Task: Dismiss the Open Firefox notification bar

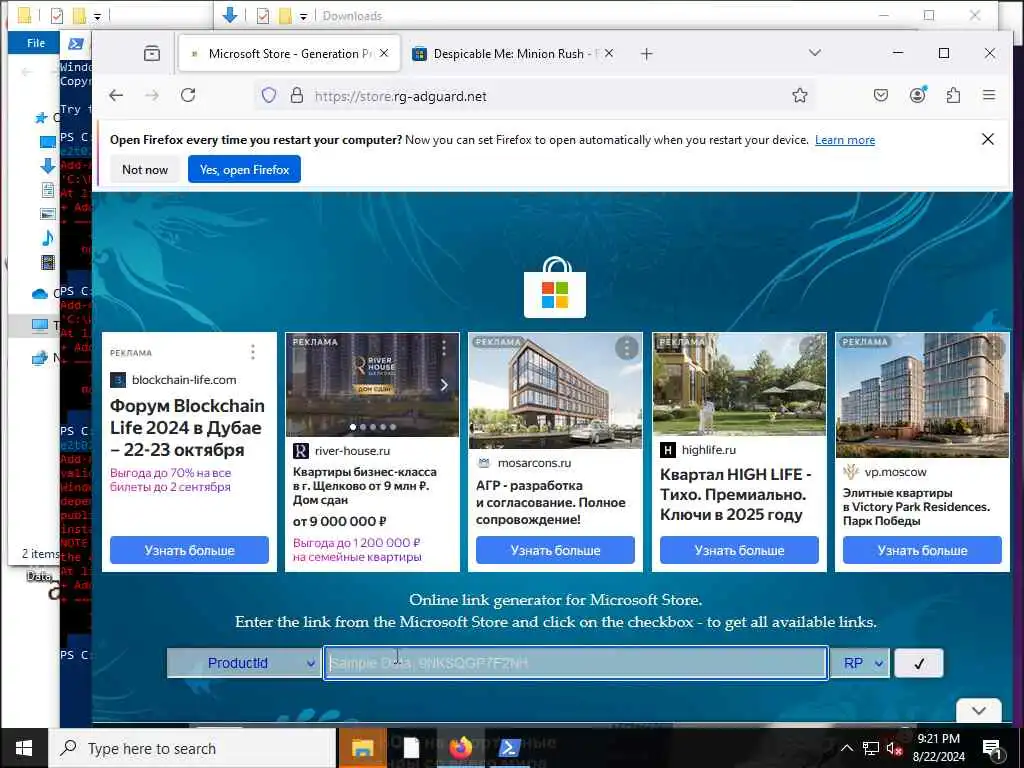Action: [x=987, y=139]
